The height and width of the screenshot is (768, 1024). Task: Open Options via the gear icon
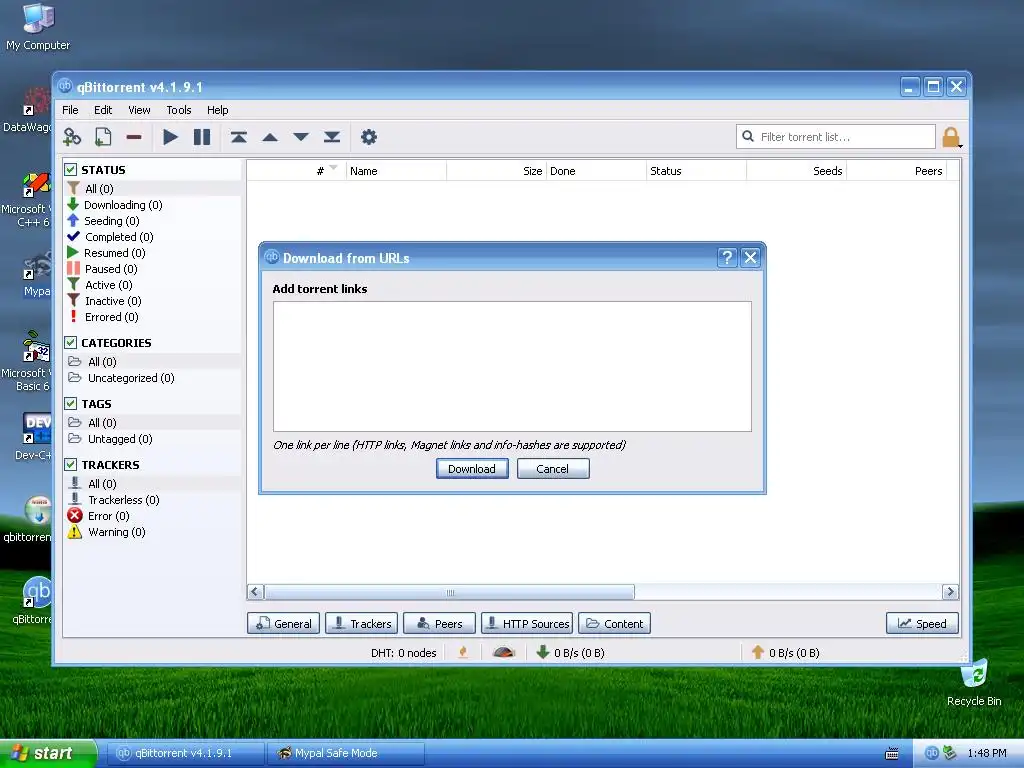click(x=369, y=137)
